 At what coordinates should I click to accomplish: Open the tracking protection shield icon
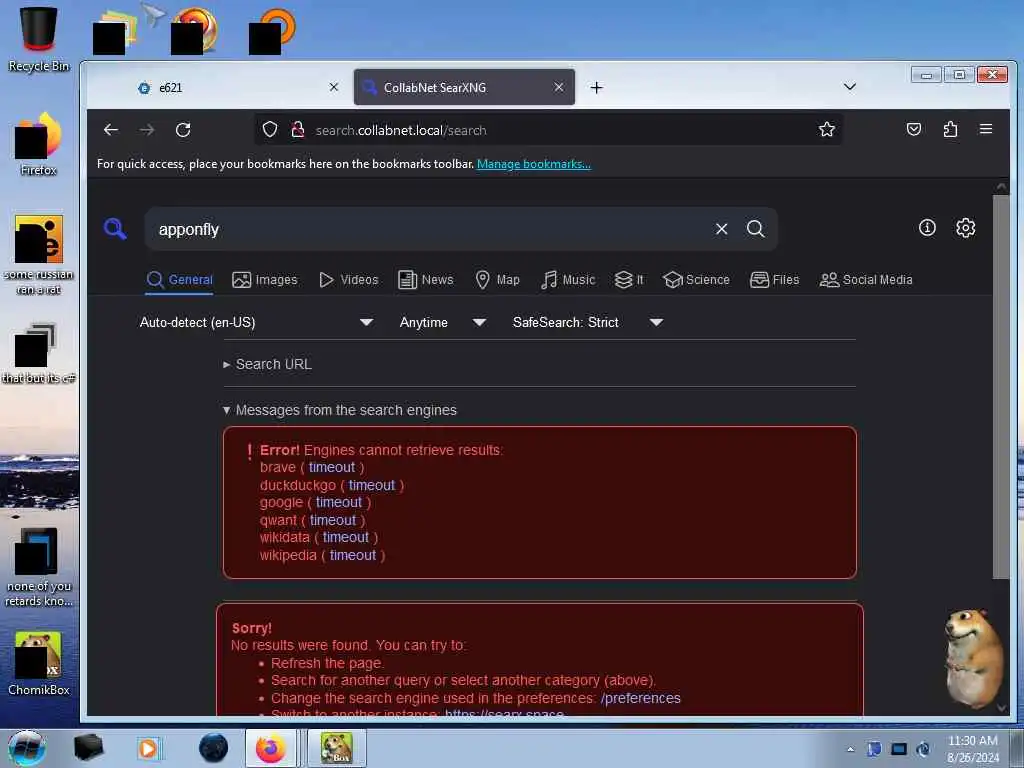click(270, 129)
